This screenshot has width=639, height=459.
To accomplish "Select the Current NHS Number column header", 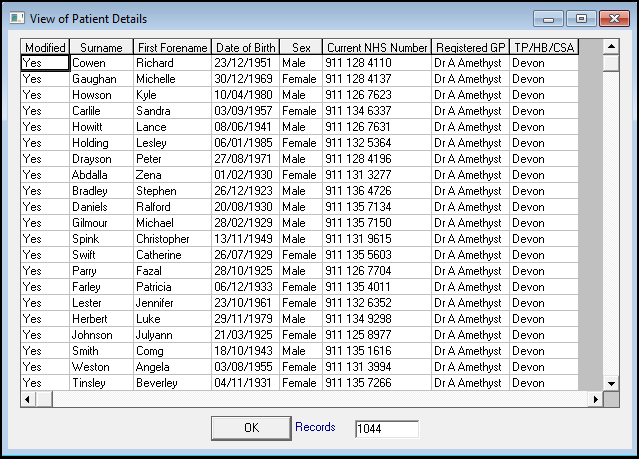I will (x=377, y=47).
